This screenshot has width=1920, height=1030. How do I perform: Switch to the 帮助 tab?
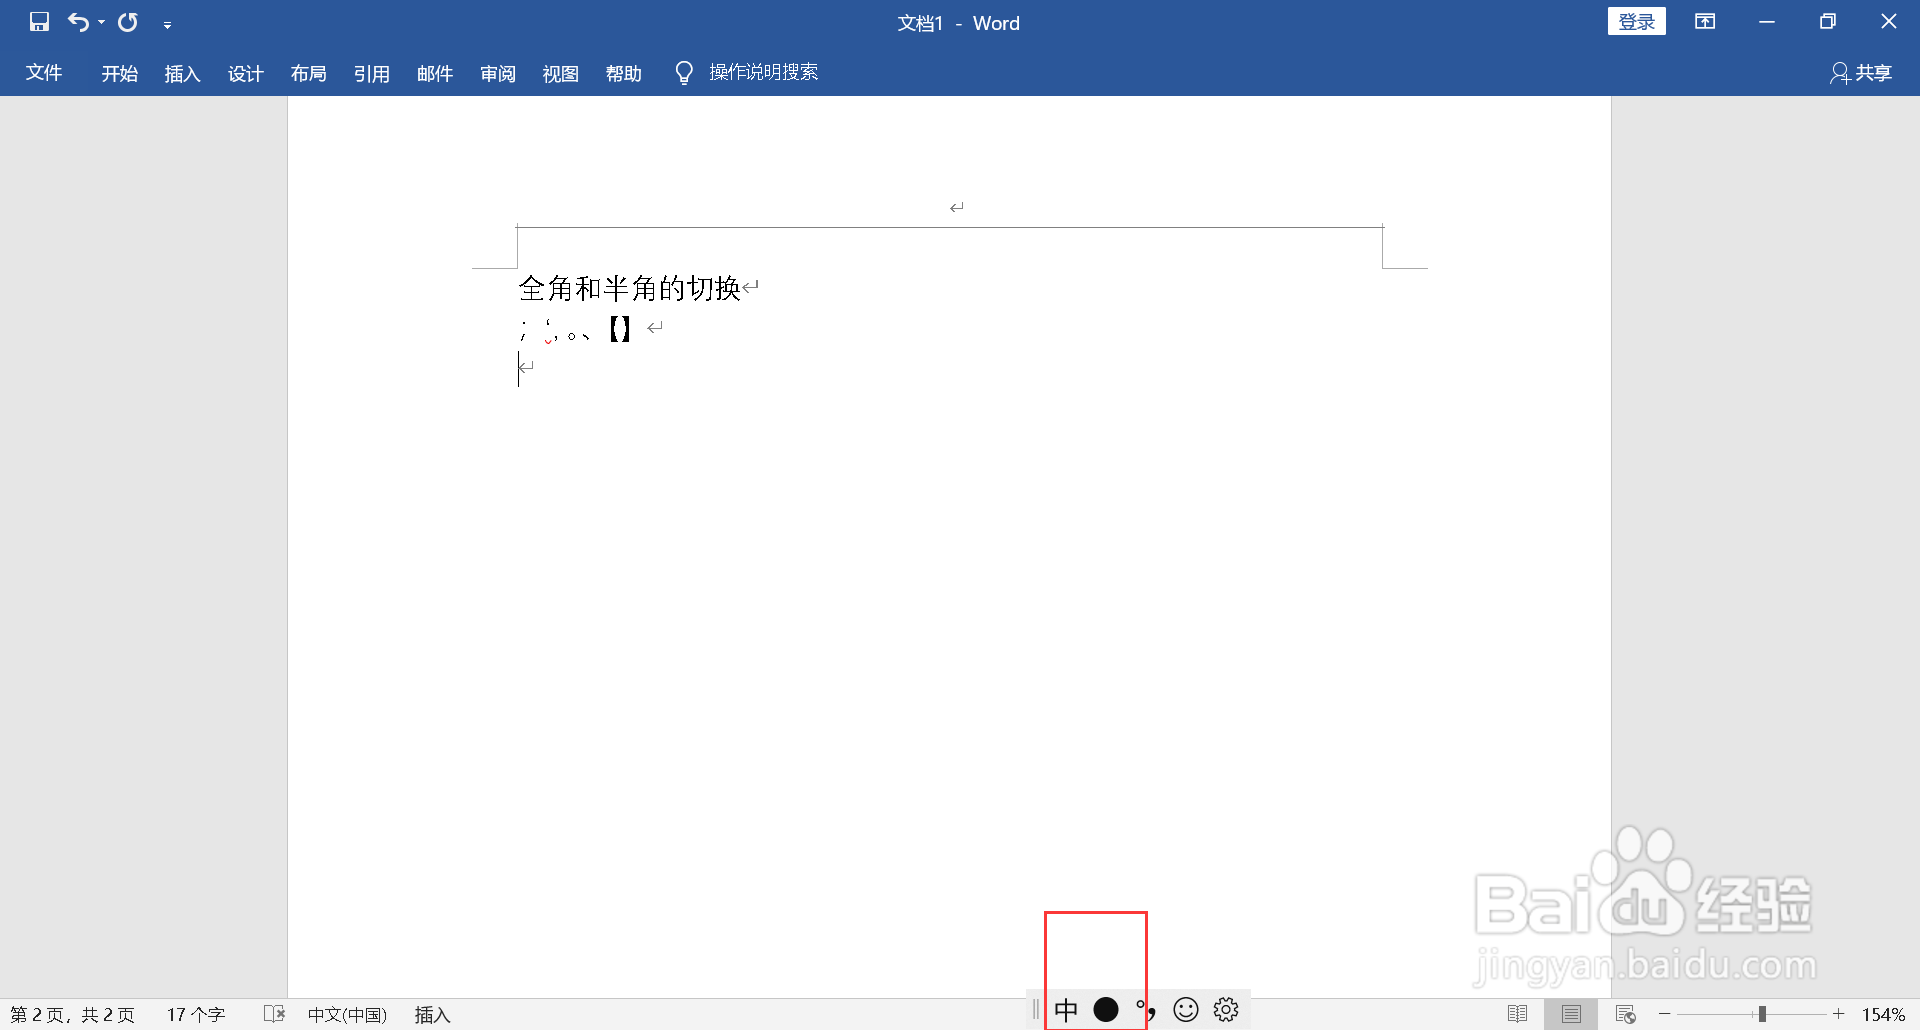[x=624, y=73]
